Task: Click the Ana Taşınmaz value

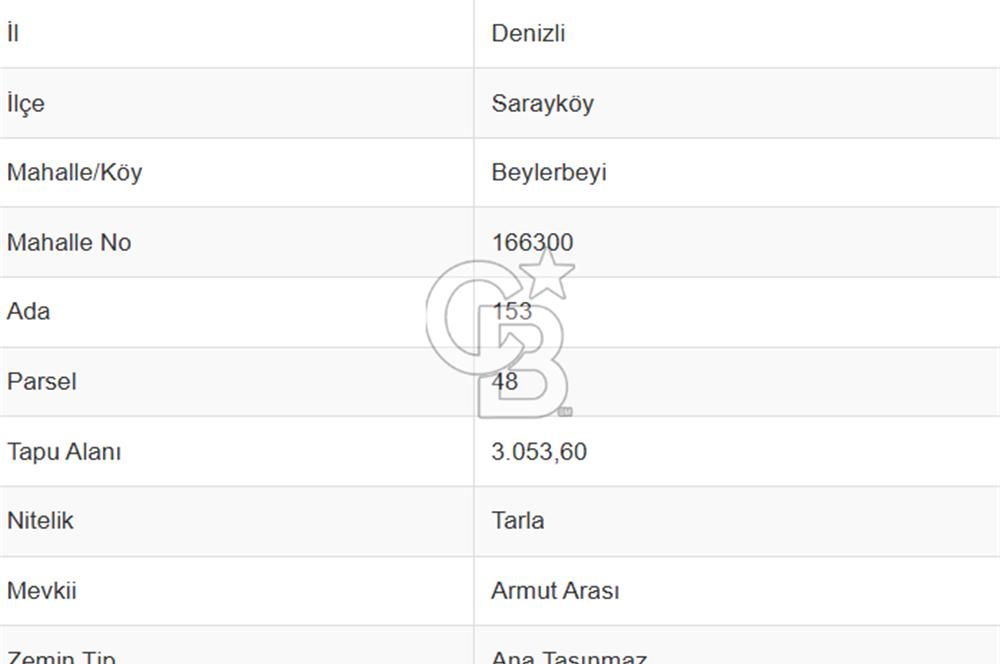Action: coord(569,657)
